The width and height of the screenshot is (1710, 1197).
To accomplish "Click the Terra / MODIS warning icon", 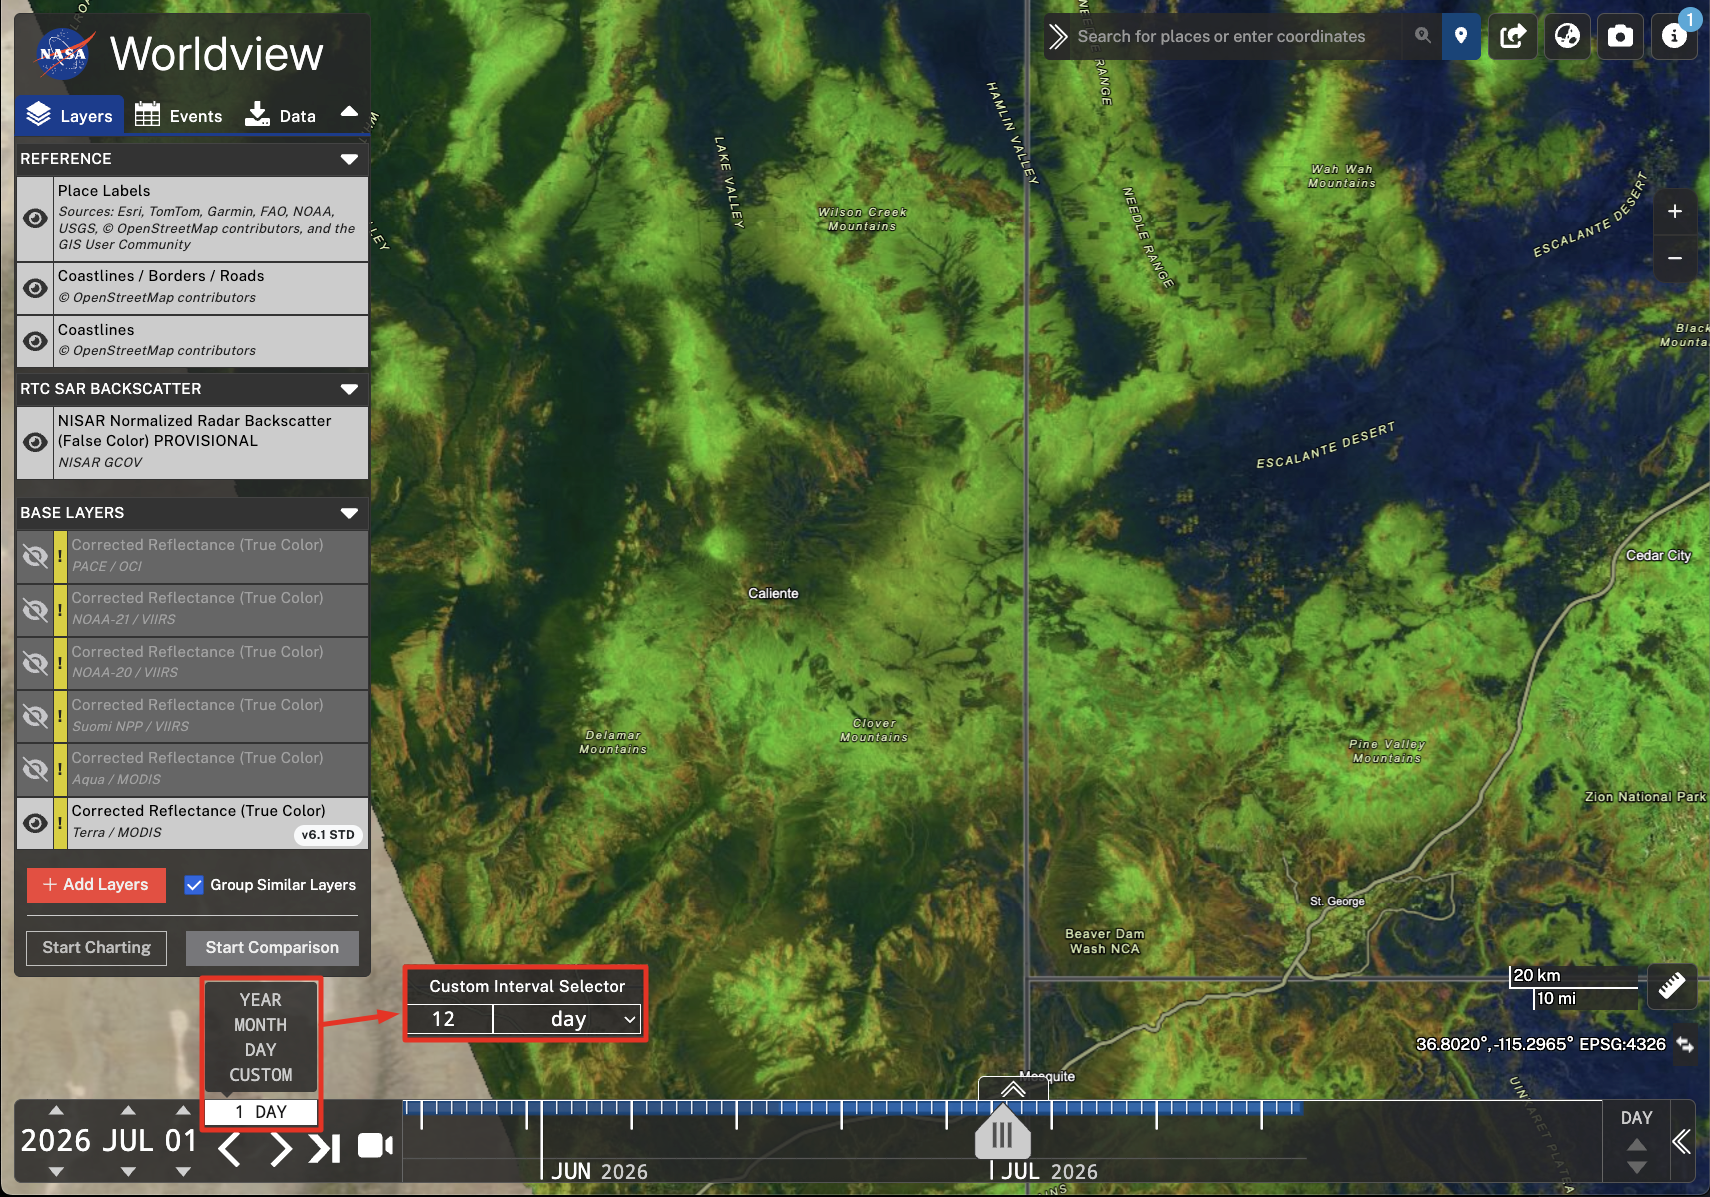I will (60, 822).
